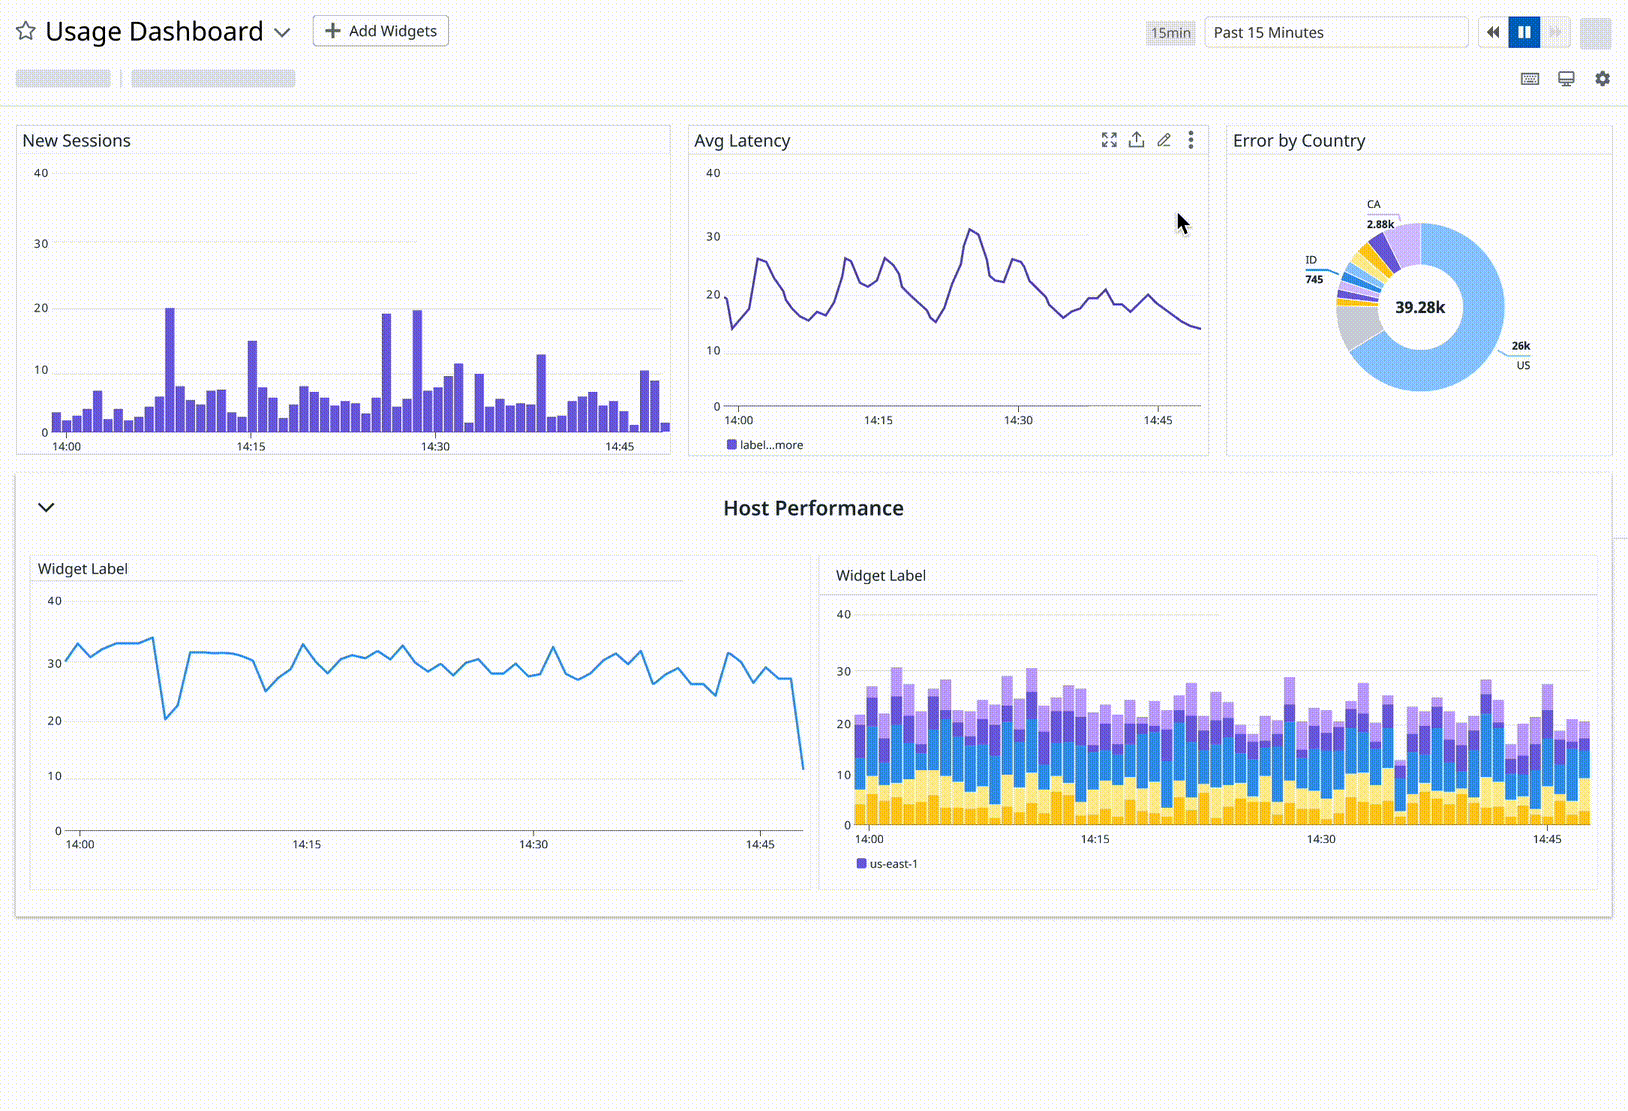Screen dimensions: 1628x1111
Task: Click the us-east-1 legend text
Action: [893, 864]
